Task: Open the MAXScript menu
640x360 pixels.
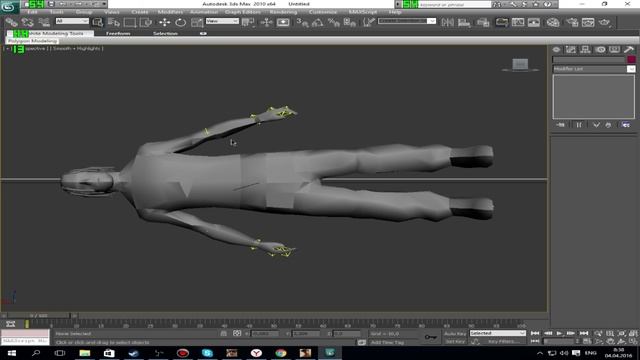Action: (363, 12)
